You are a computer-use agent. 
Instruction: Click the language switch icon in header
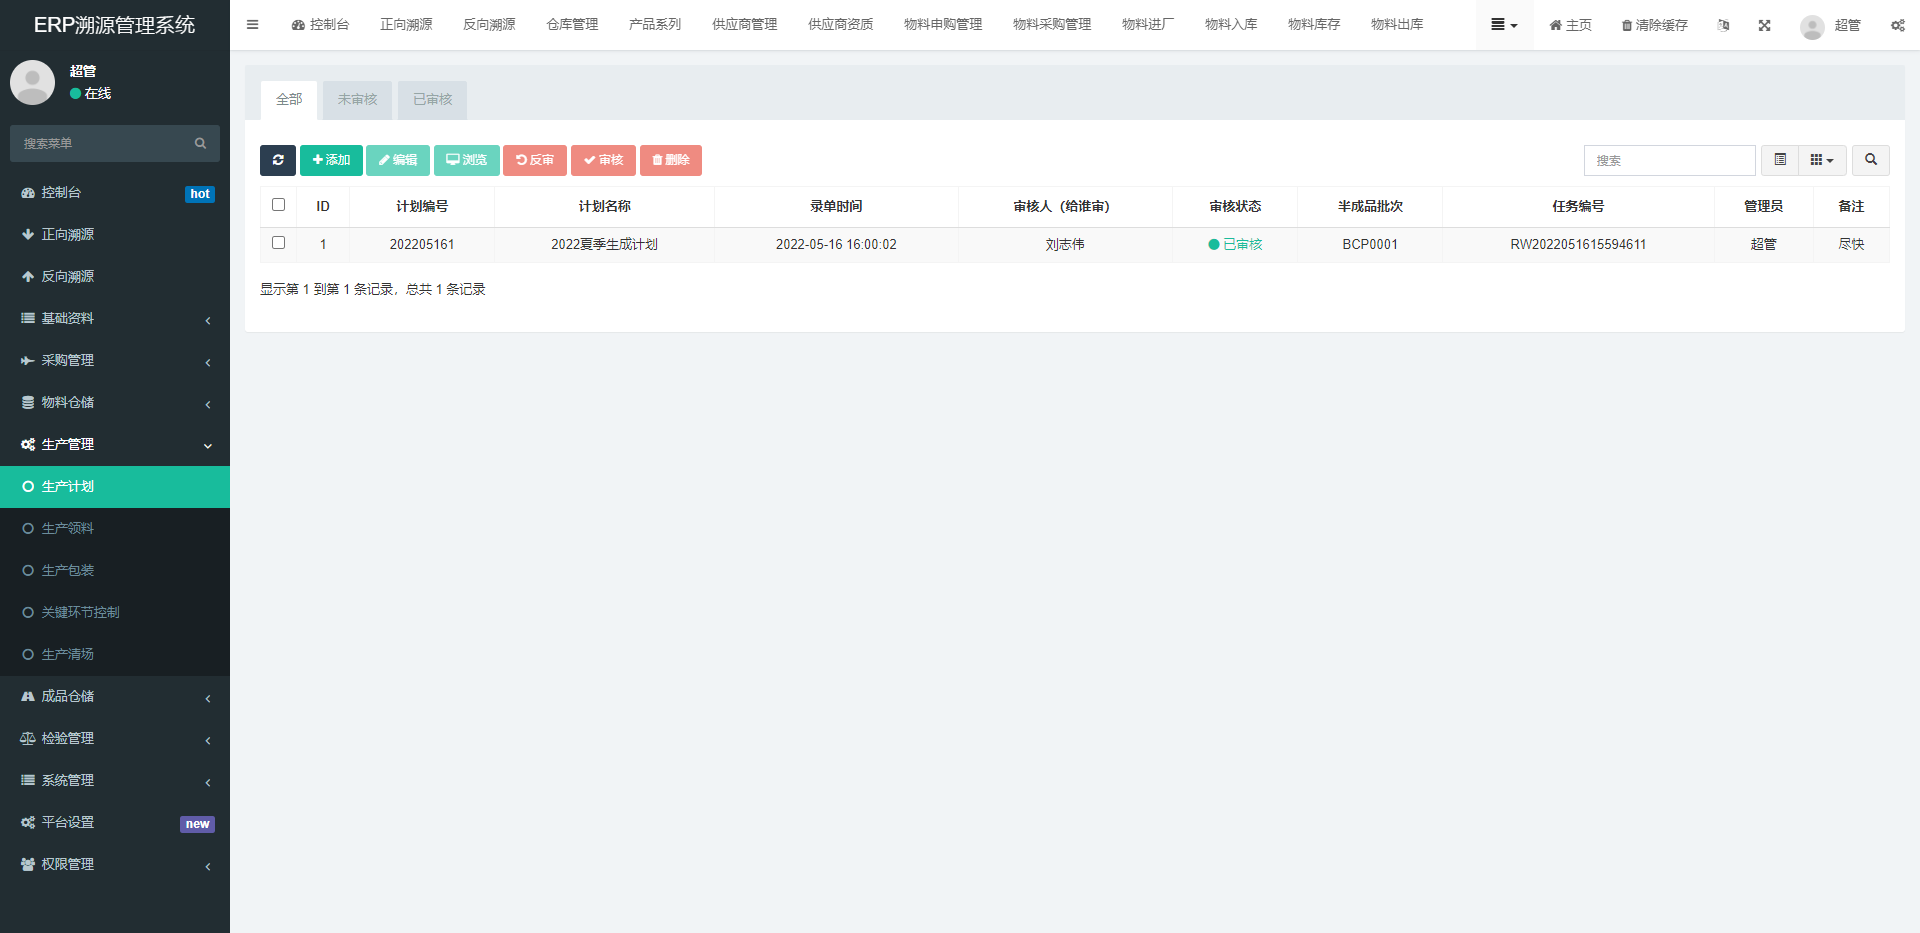[1723, 25]
